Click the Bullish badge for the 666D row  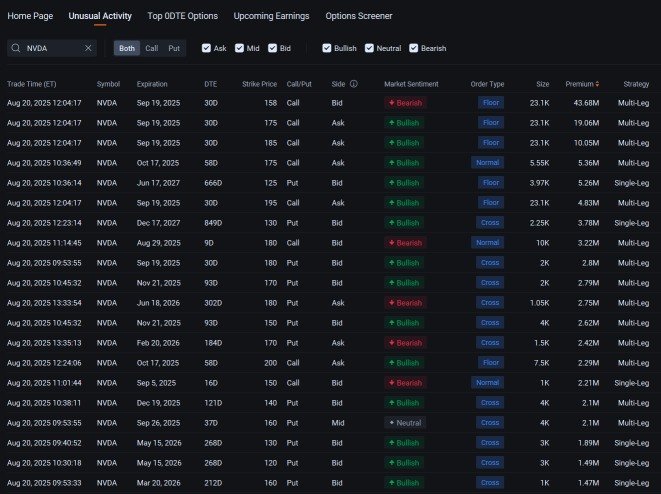403,182
